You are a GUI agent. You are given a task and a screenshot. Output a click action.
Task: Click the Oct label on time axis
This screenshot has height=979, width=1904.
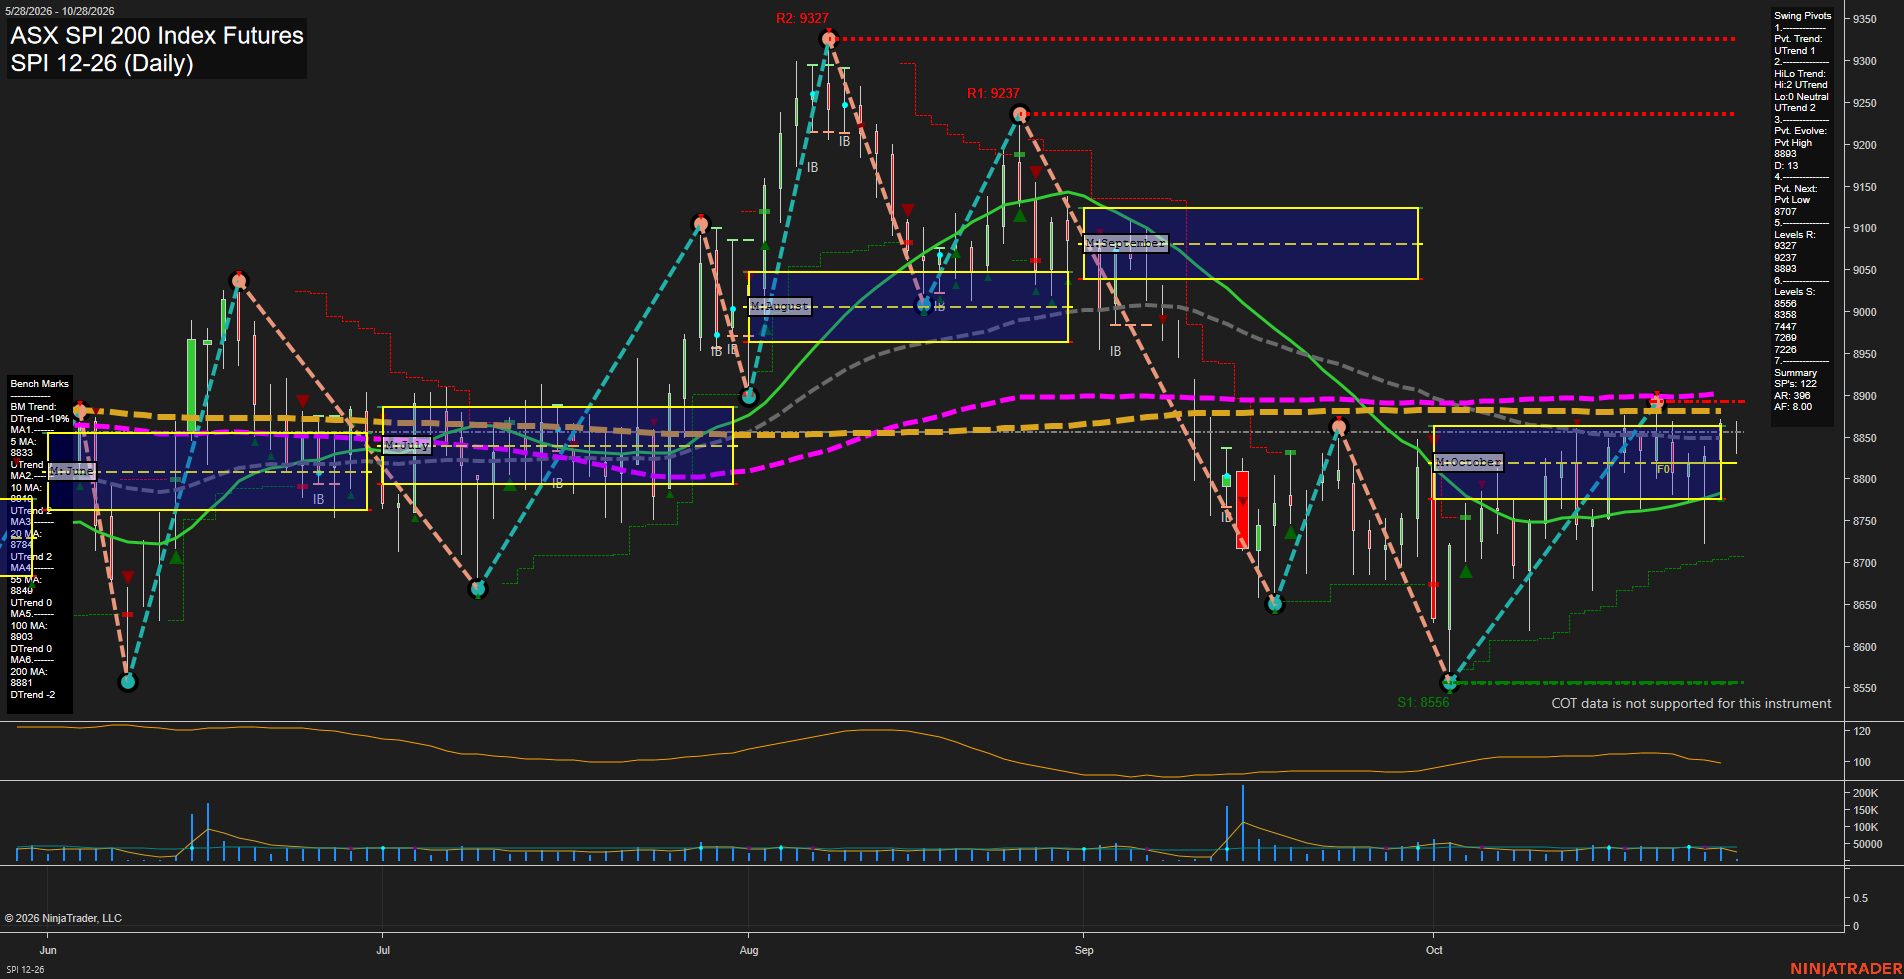(1434, 950)
